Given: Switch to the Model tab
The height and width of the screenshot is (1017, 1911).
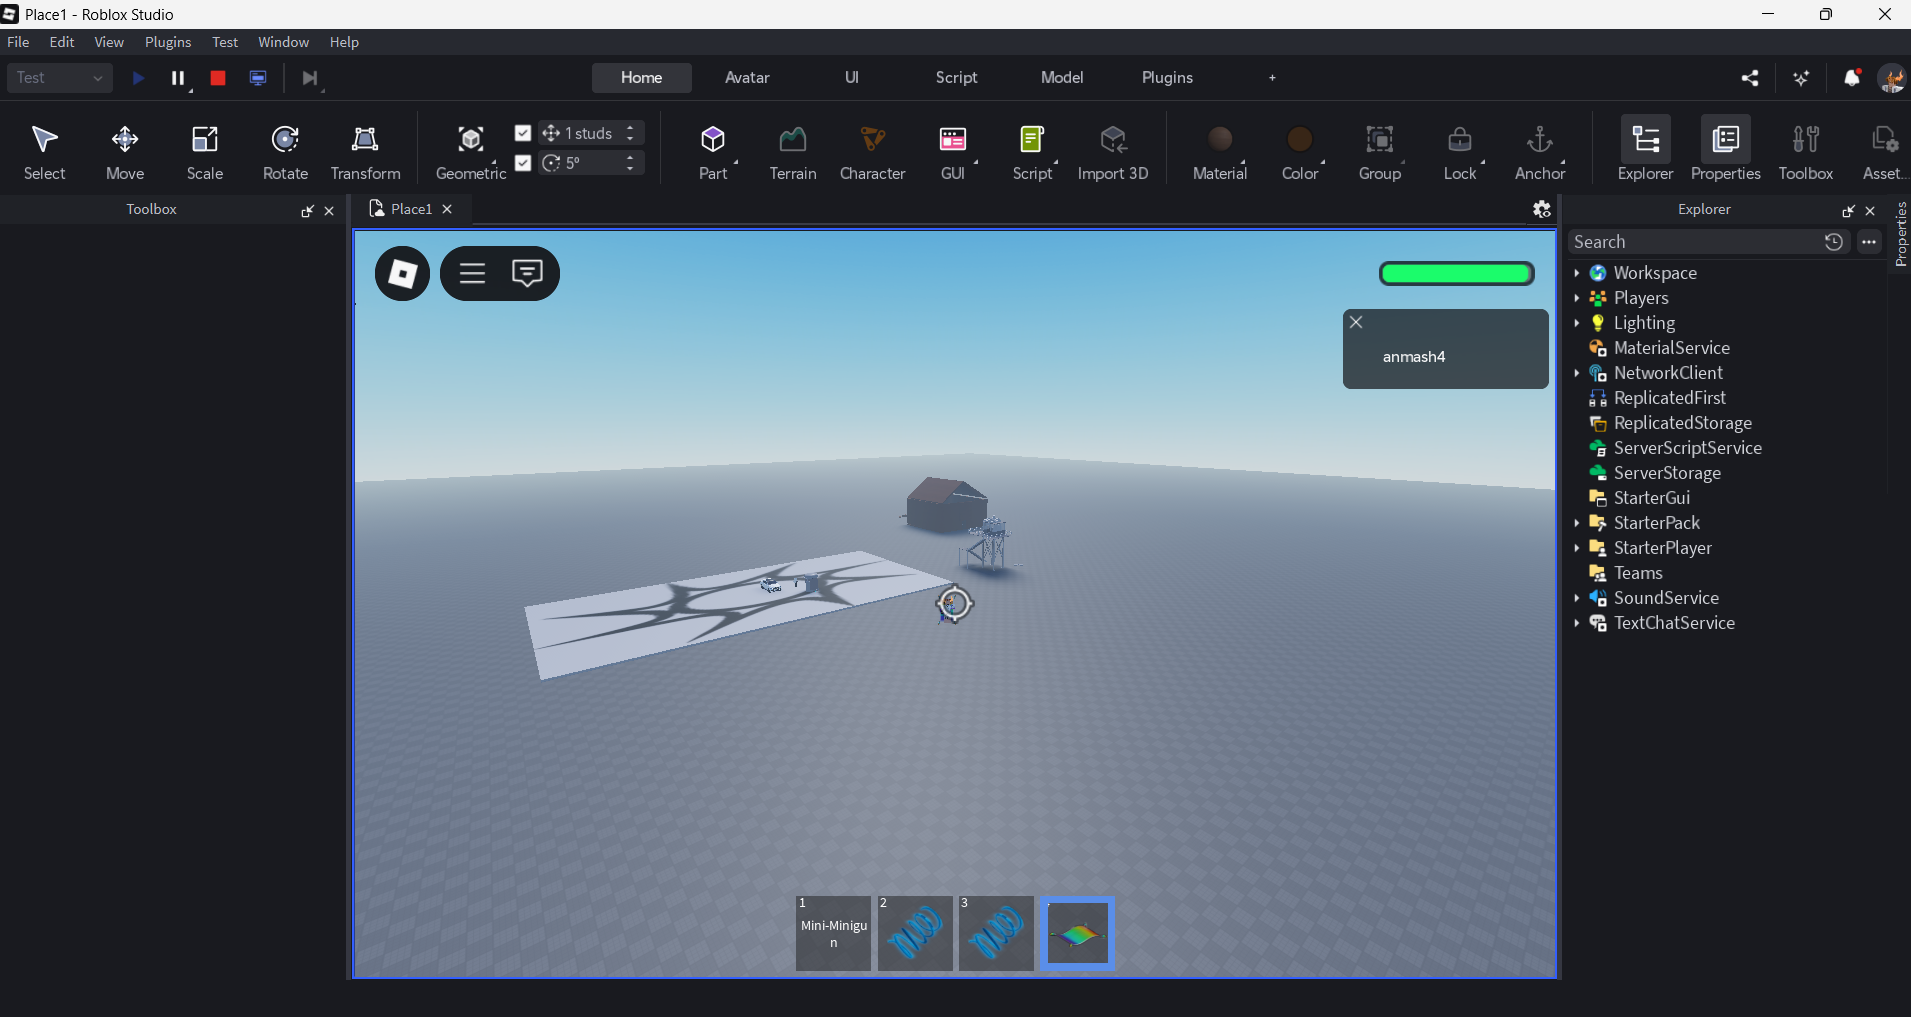Looking at the screenshot, I should pyautogui.click(x=1061, y=78).
